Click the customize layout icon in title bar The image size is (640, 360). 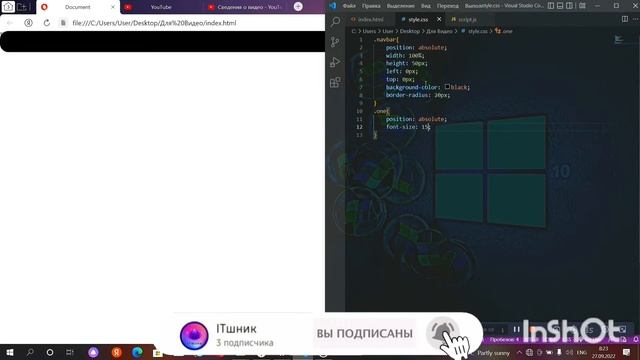coord(582,6)
